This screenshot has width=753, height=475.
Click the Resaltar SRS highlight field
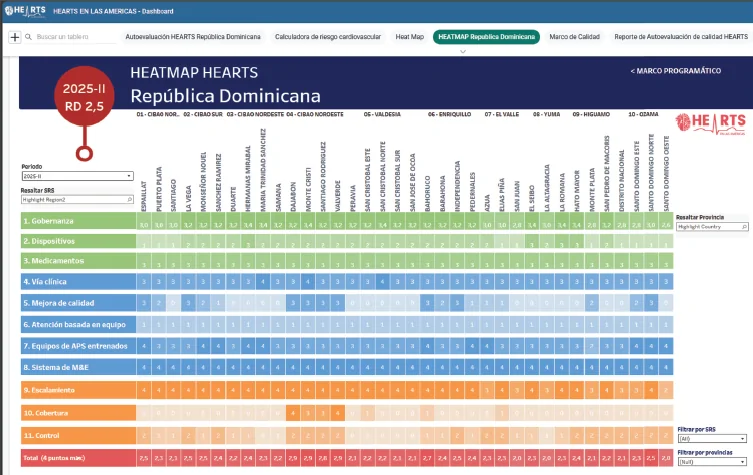point(77,199)
